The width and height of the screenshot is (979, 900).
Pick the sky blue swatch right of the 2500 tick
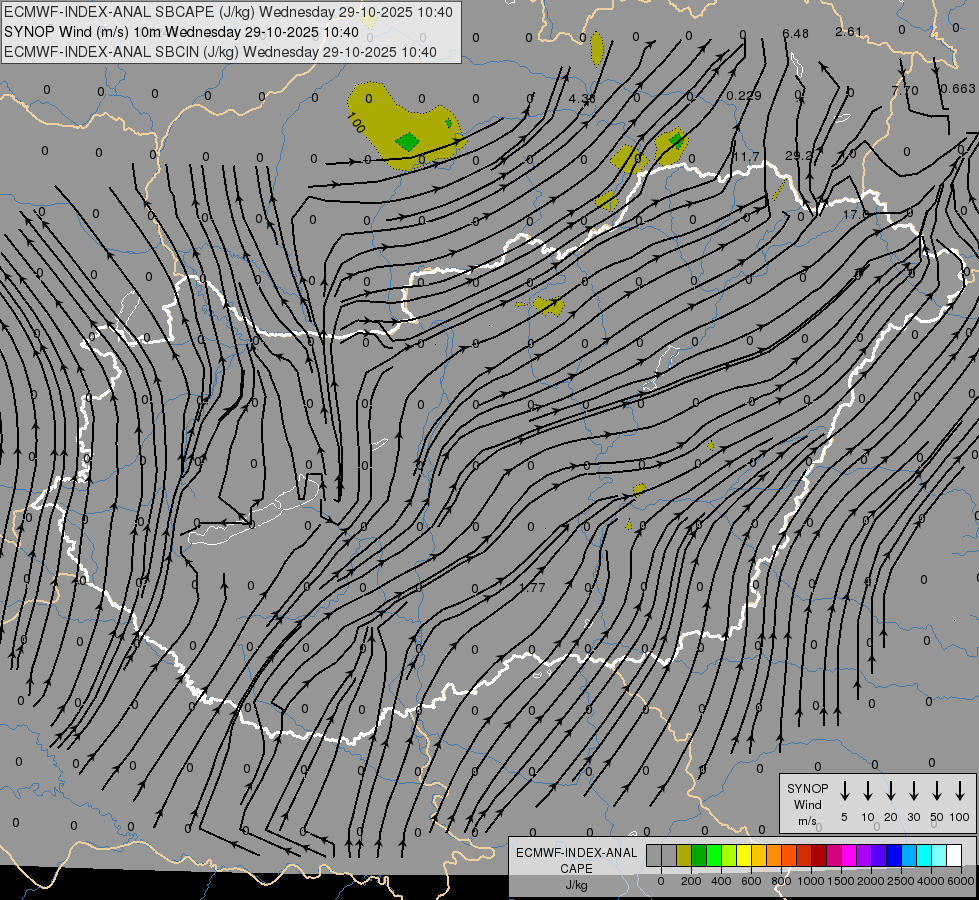(x=908, y=855)
